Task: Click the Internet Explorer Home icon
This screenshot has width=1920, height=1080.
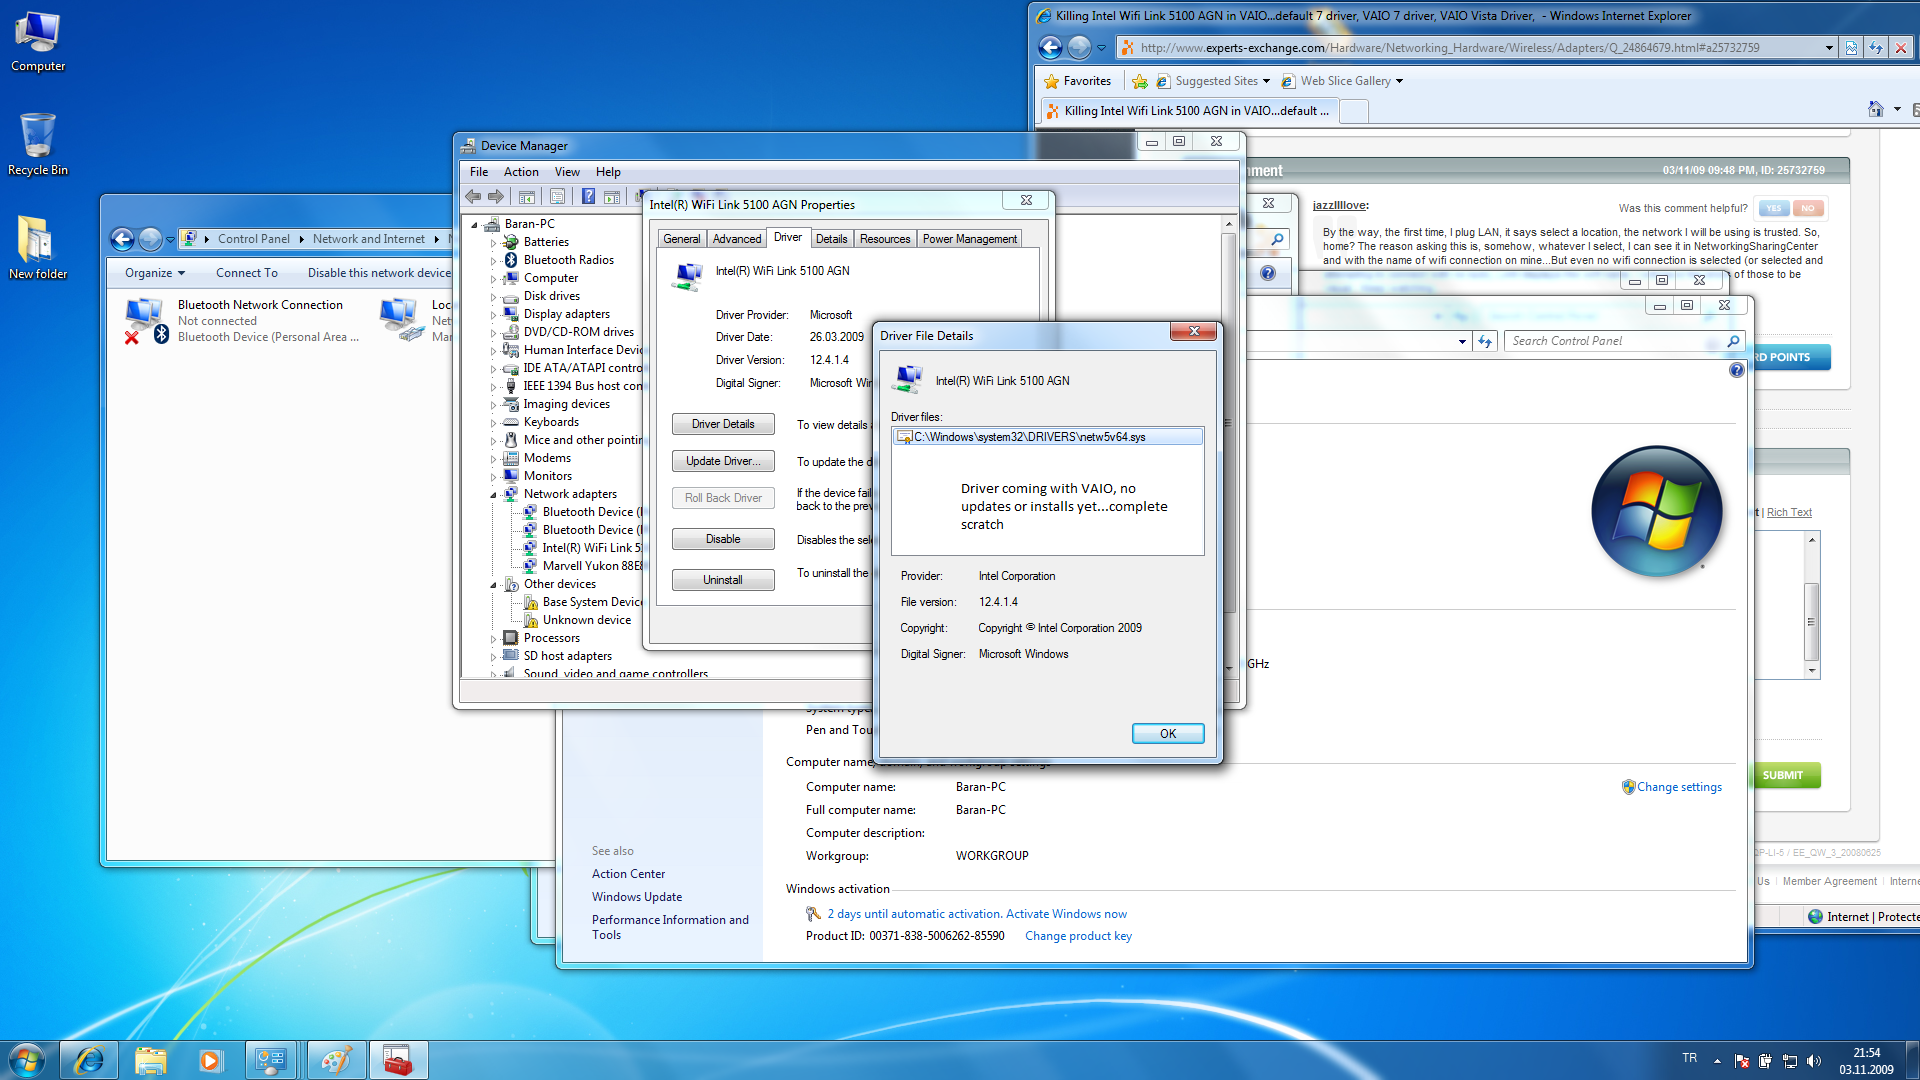Action: pyautogui.click(x=1876, y=109)
